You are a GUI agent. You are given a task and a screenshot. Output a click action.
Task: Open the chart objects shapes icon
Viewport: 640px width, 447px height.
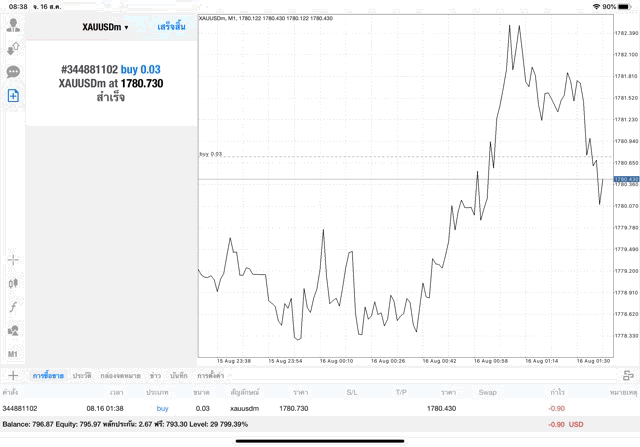tap(13, 331)
